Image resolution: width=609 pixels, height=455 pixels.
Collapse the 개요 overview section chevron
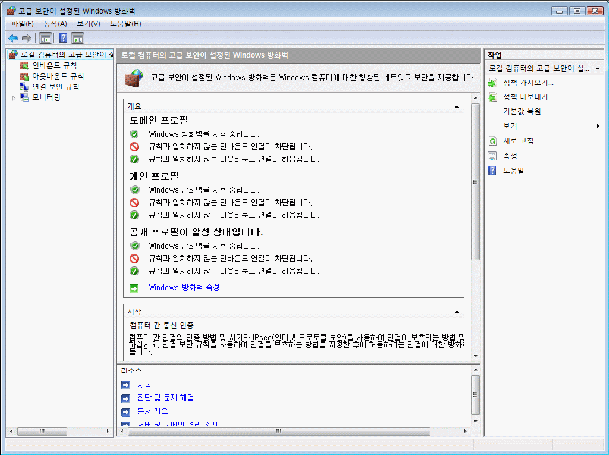457,106
